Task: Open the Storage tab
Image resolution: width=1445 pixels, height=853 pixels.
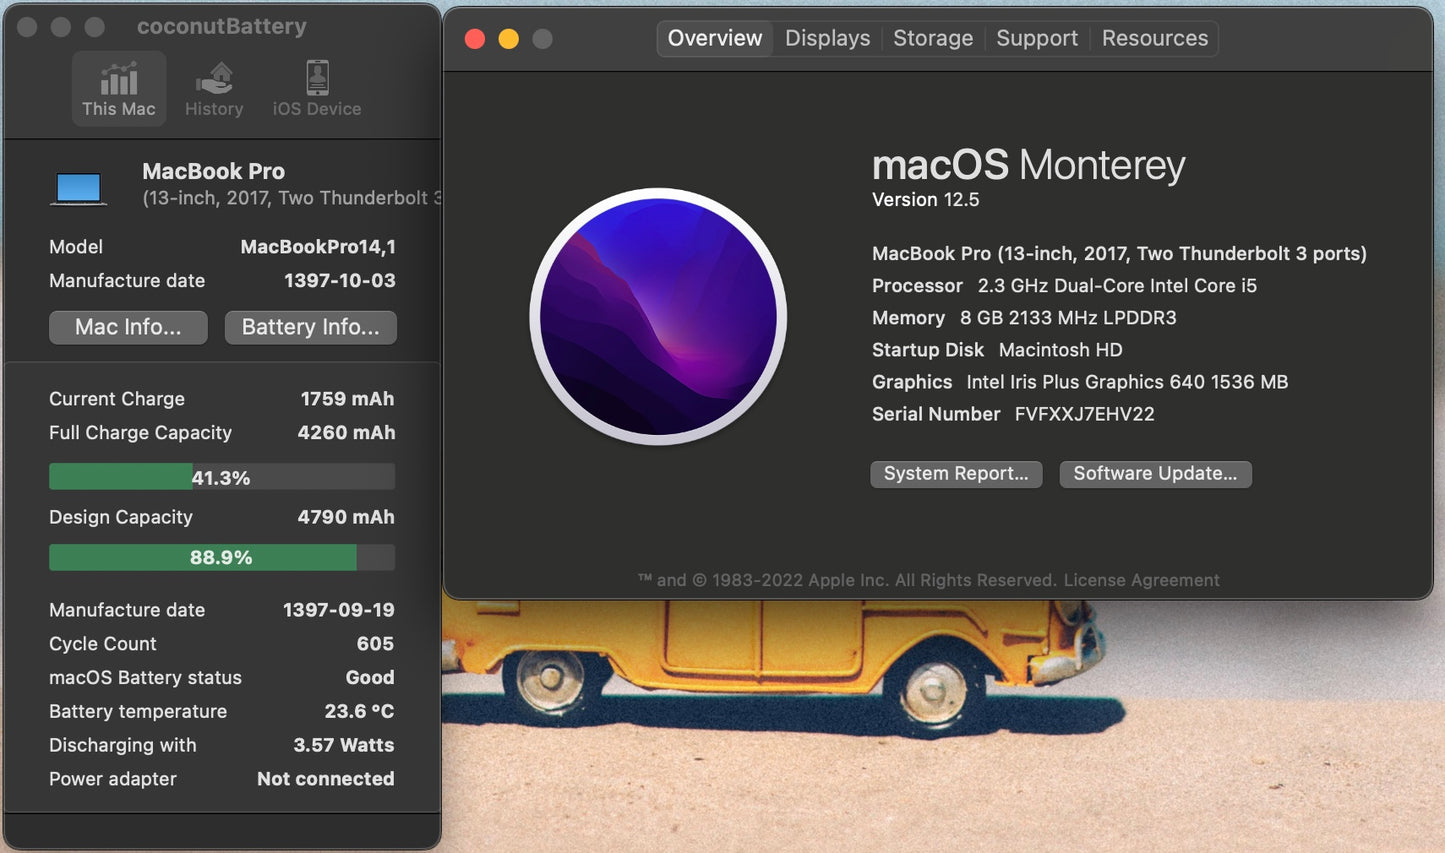Action: pyautogui.click(x=932, y=38)
